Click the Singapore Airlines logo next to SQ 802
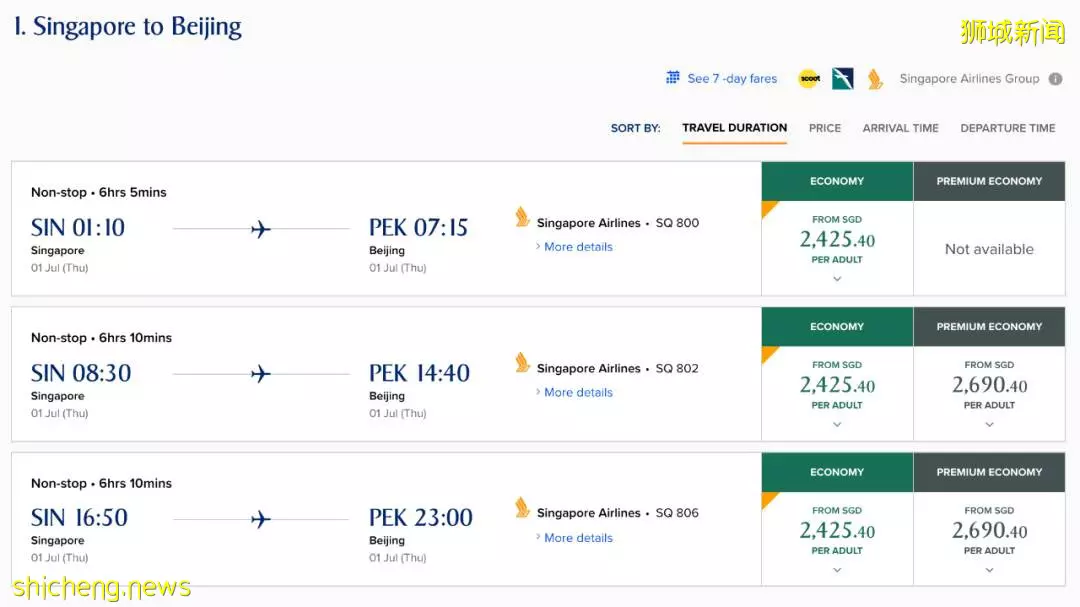Screen dimensions: 1080x607 tap(523, 362)
